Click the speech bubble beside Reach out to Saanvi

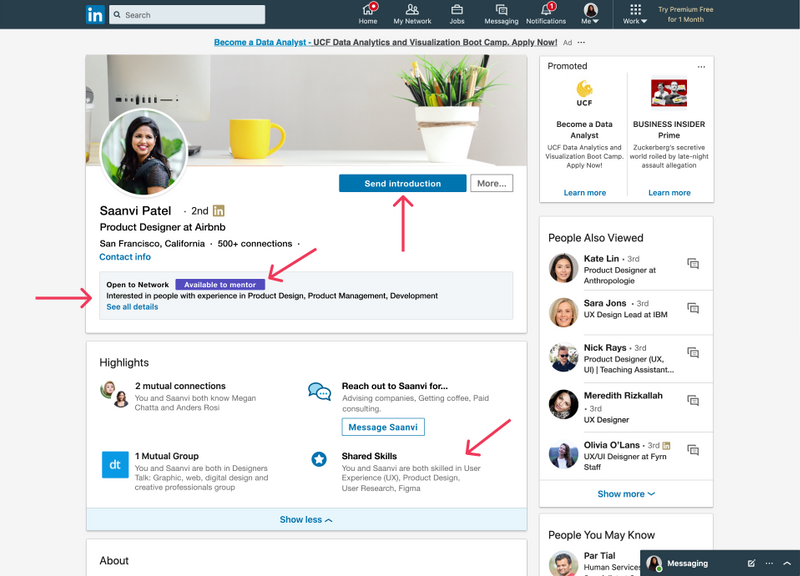321,392
